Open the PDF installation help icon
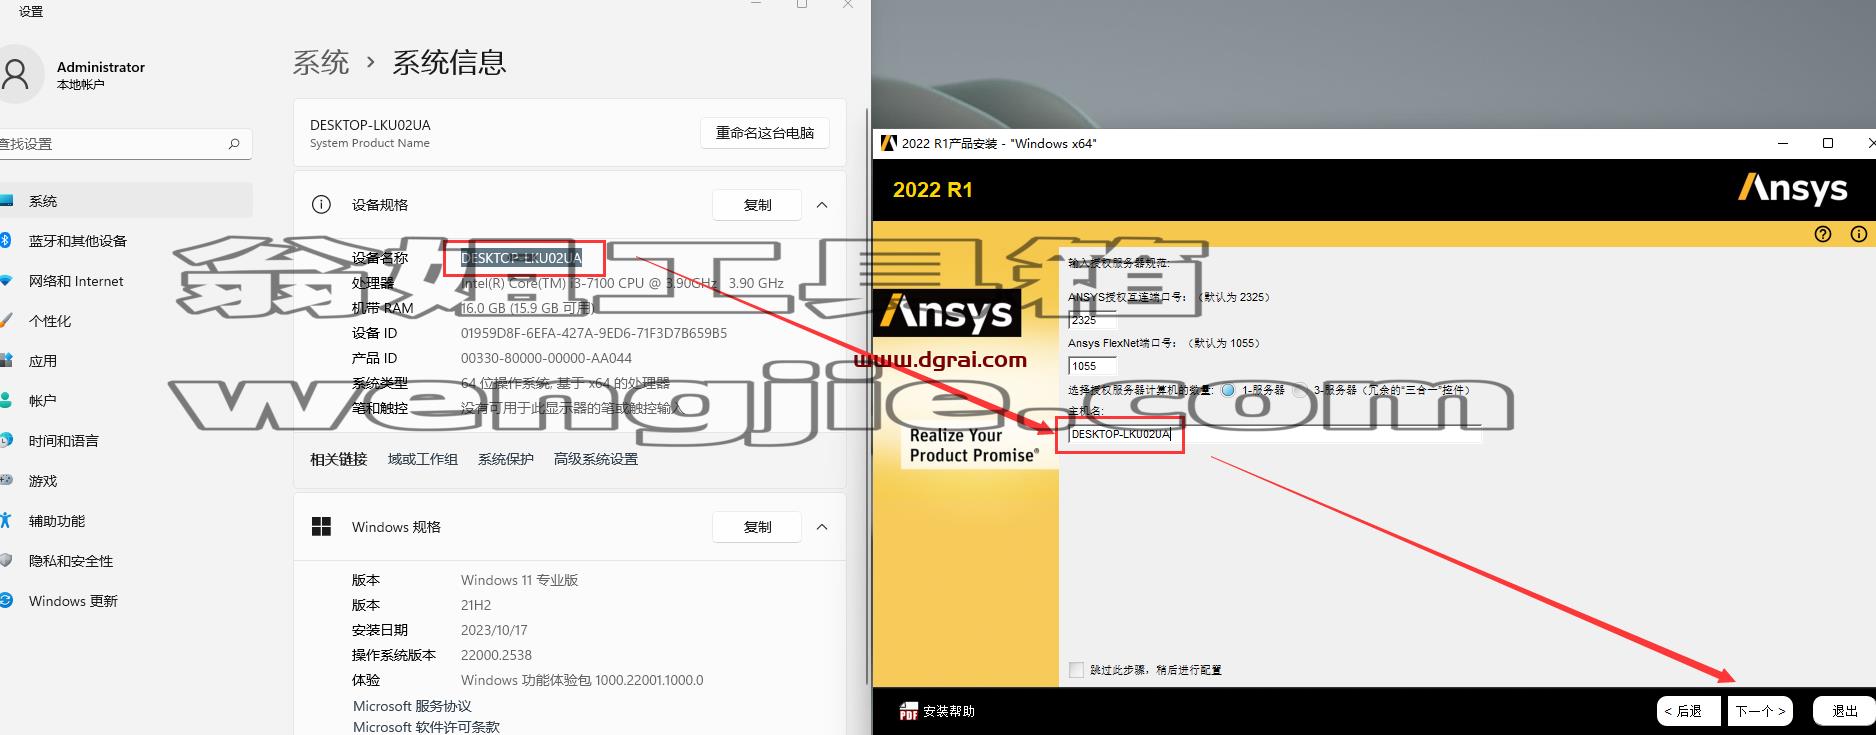The image size is (1876, 735). (x=908, y=711)
